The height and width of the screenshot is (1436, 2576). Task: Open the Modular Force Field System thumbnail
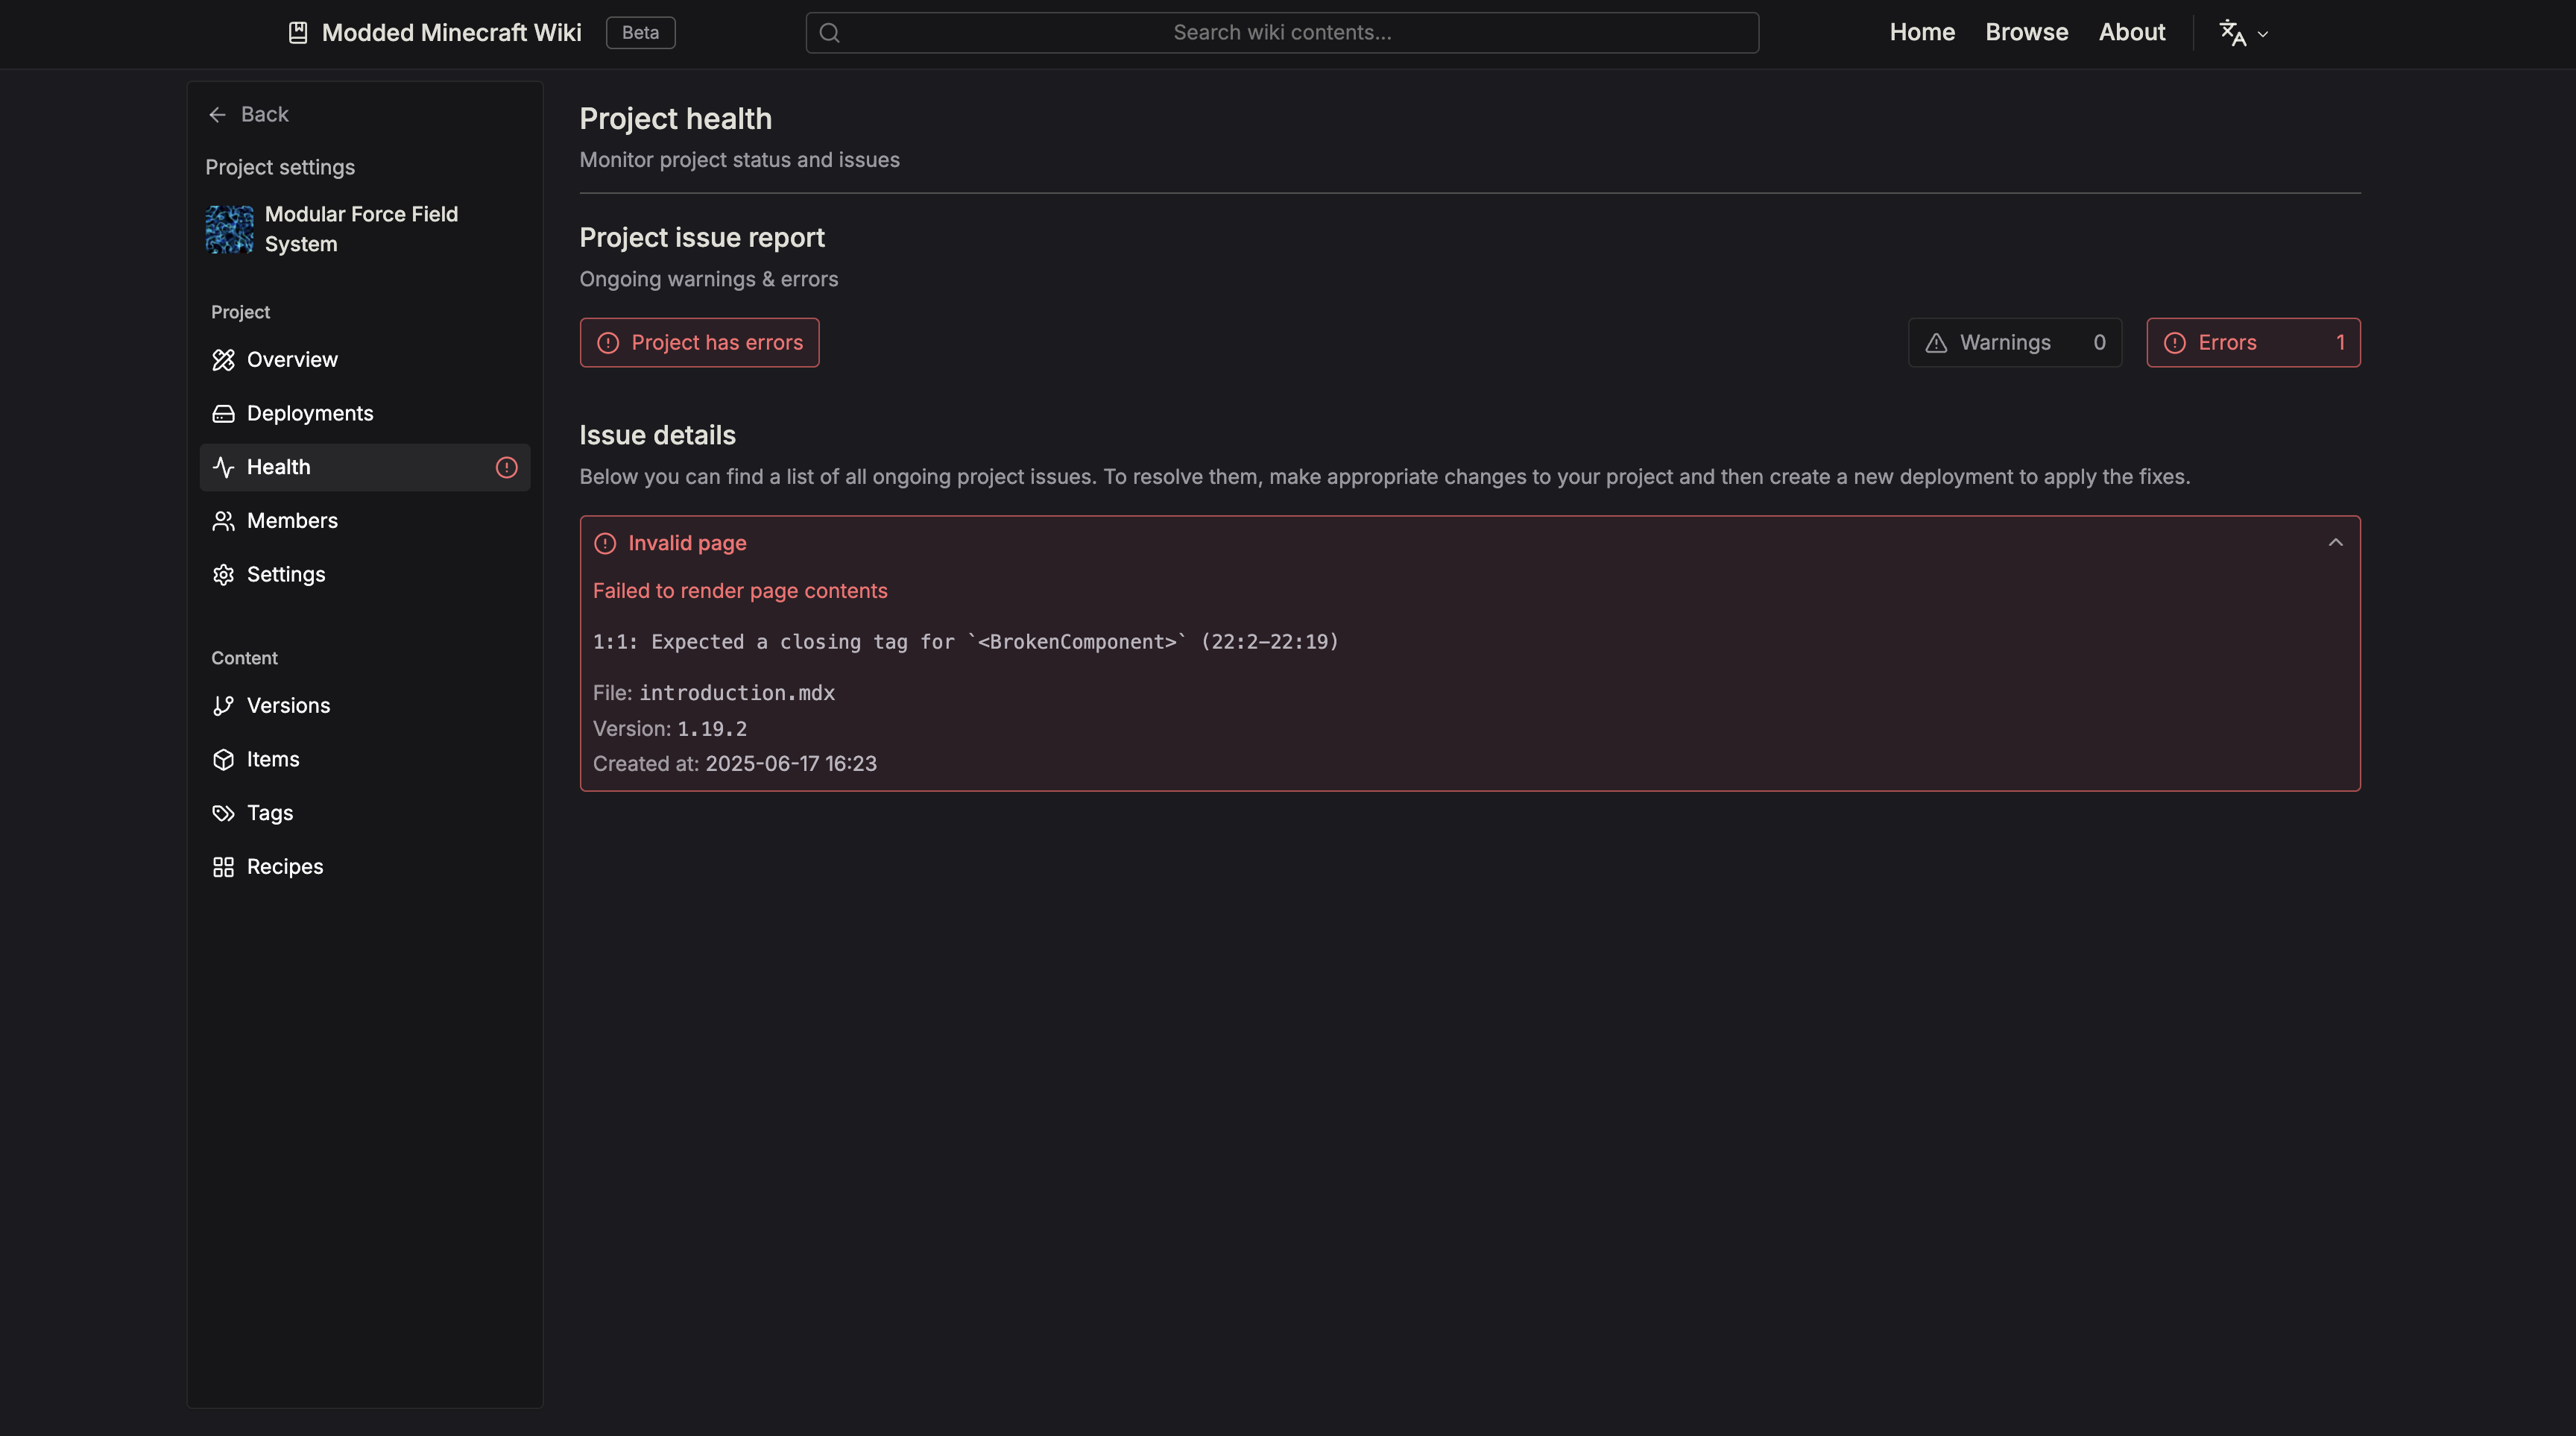(229, 229)
